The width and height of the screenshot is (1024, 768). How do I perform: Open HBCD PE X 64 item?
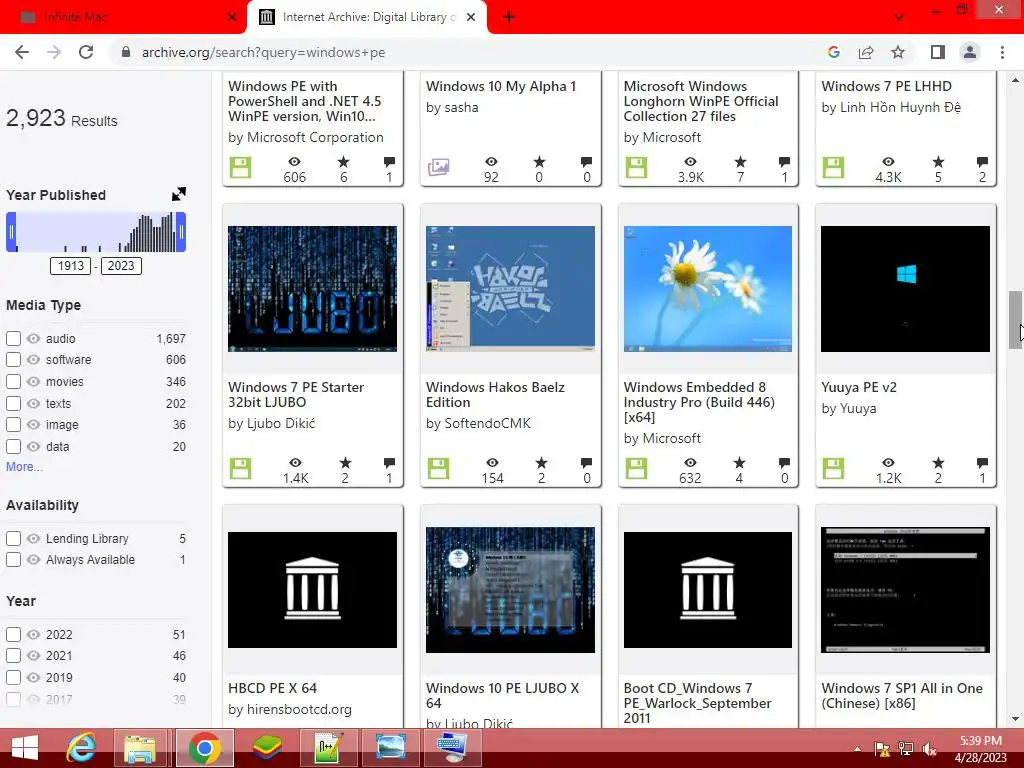[272, 688]
